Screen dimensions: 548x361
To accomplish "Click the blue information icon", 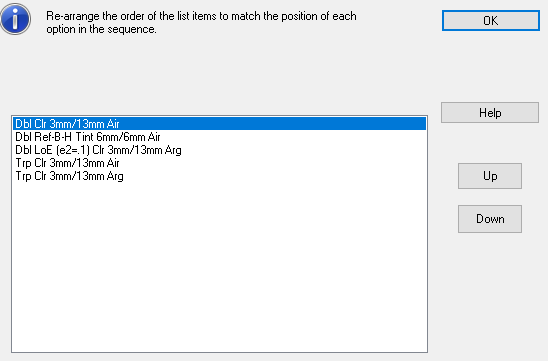I will pos(15,19).
